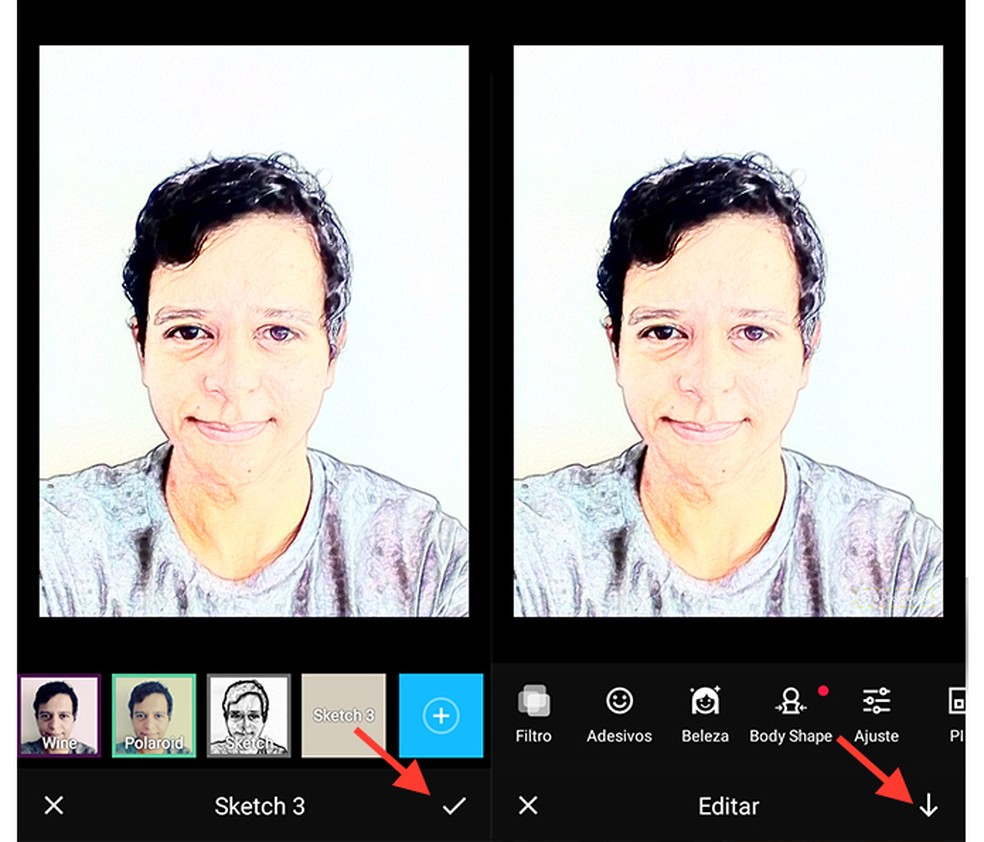Tap the red notification dot on Body Shape
This screenshot has width=984, height=842.
(x=823, y=690)
